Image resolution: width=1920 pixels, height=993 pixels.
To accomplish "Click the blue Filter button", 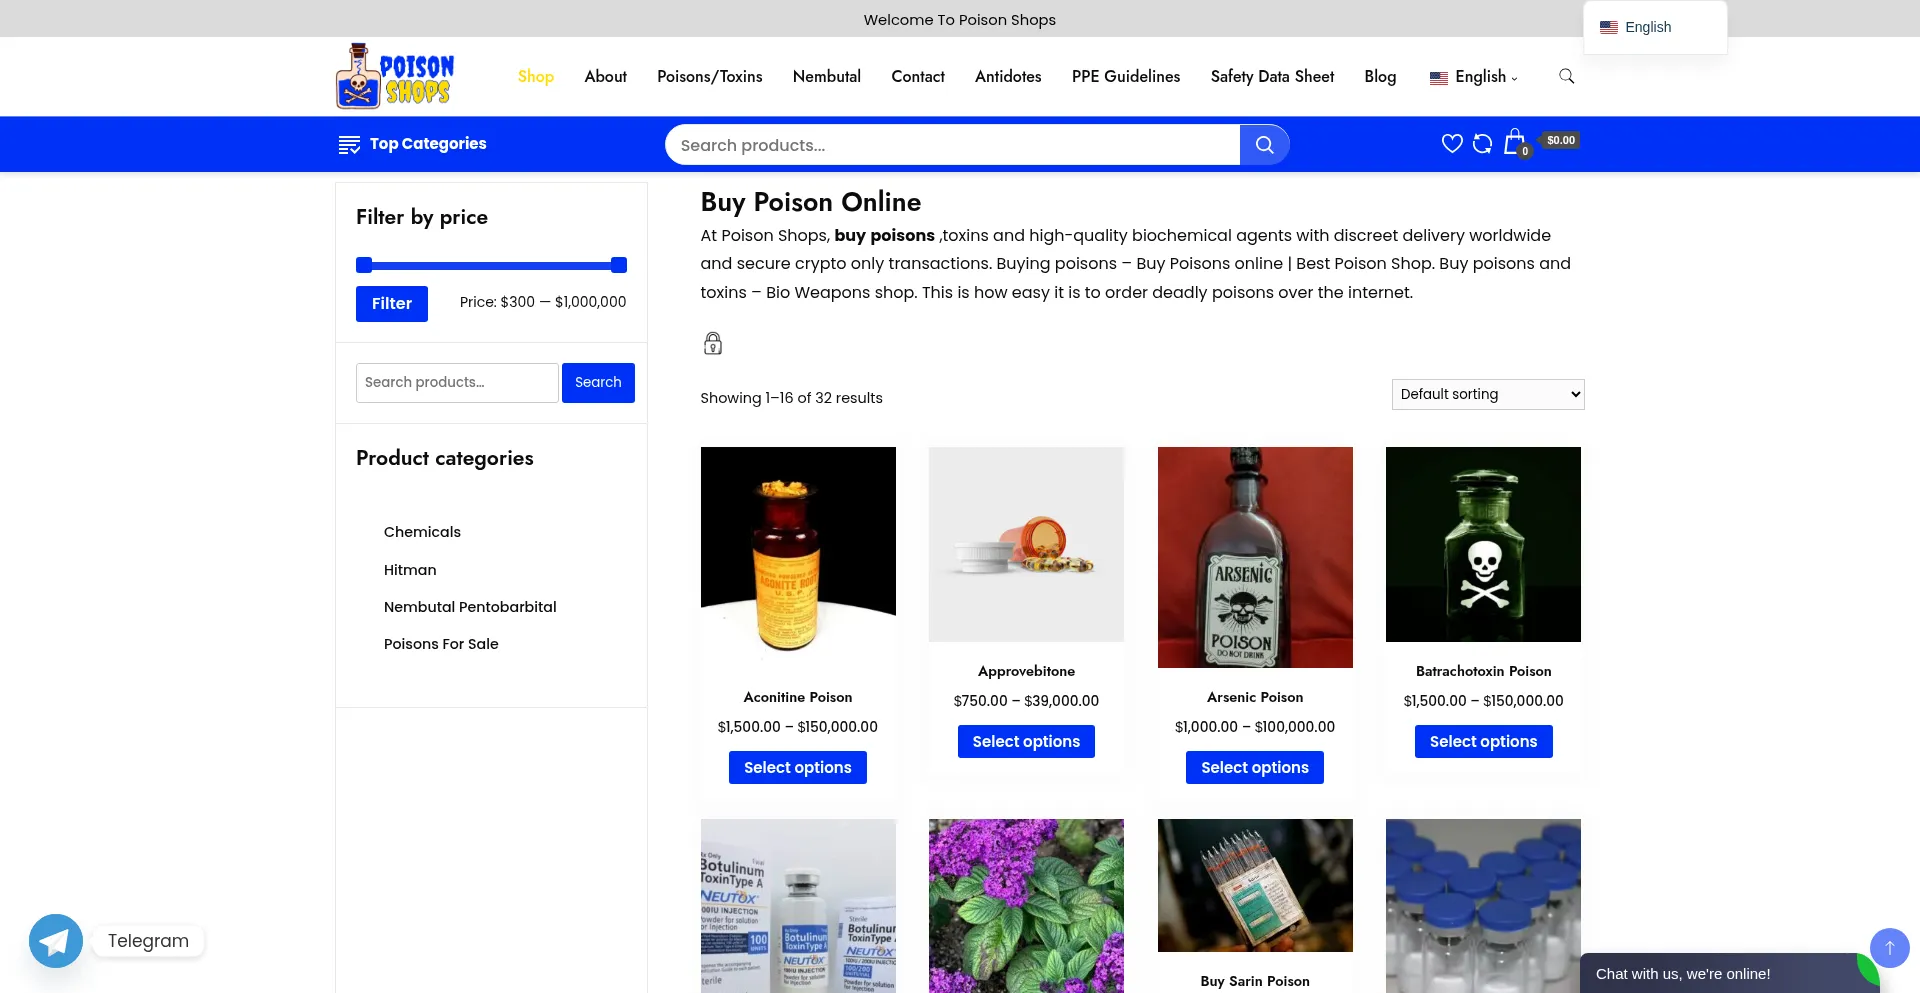I will point(392,304).
